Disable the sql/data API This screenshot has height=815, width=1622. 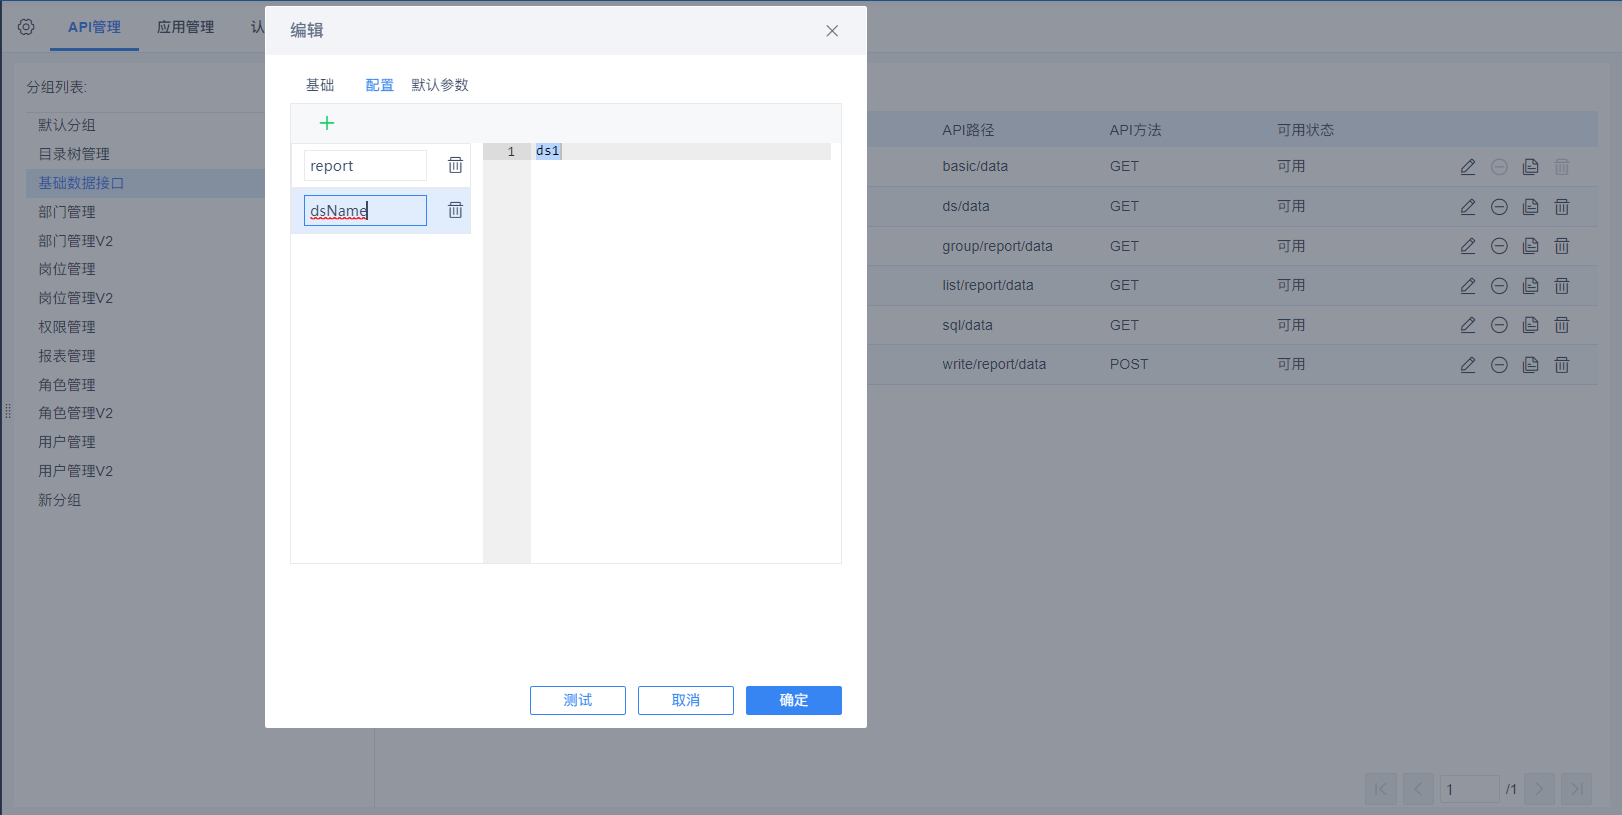[1499, 325]
